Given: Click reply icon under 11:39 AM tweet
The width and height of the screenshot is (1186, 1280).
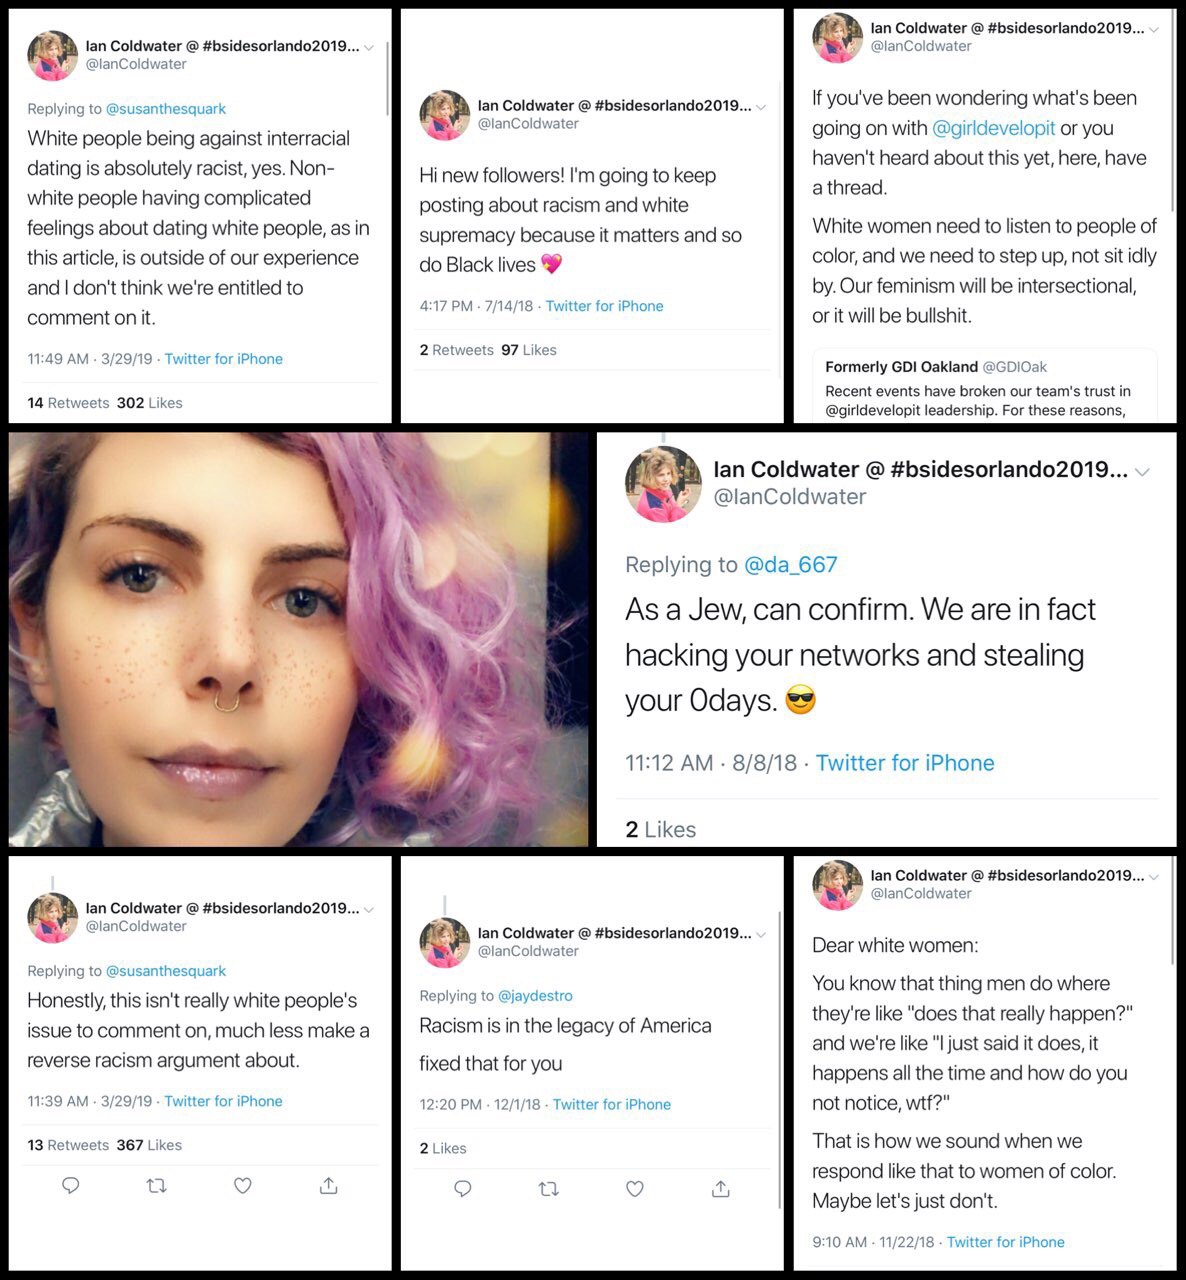Looking at the screenshot, I should pos(71,1186).
